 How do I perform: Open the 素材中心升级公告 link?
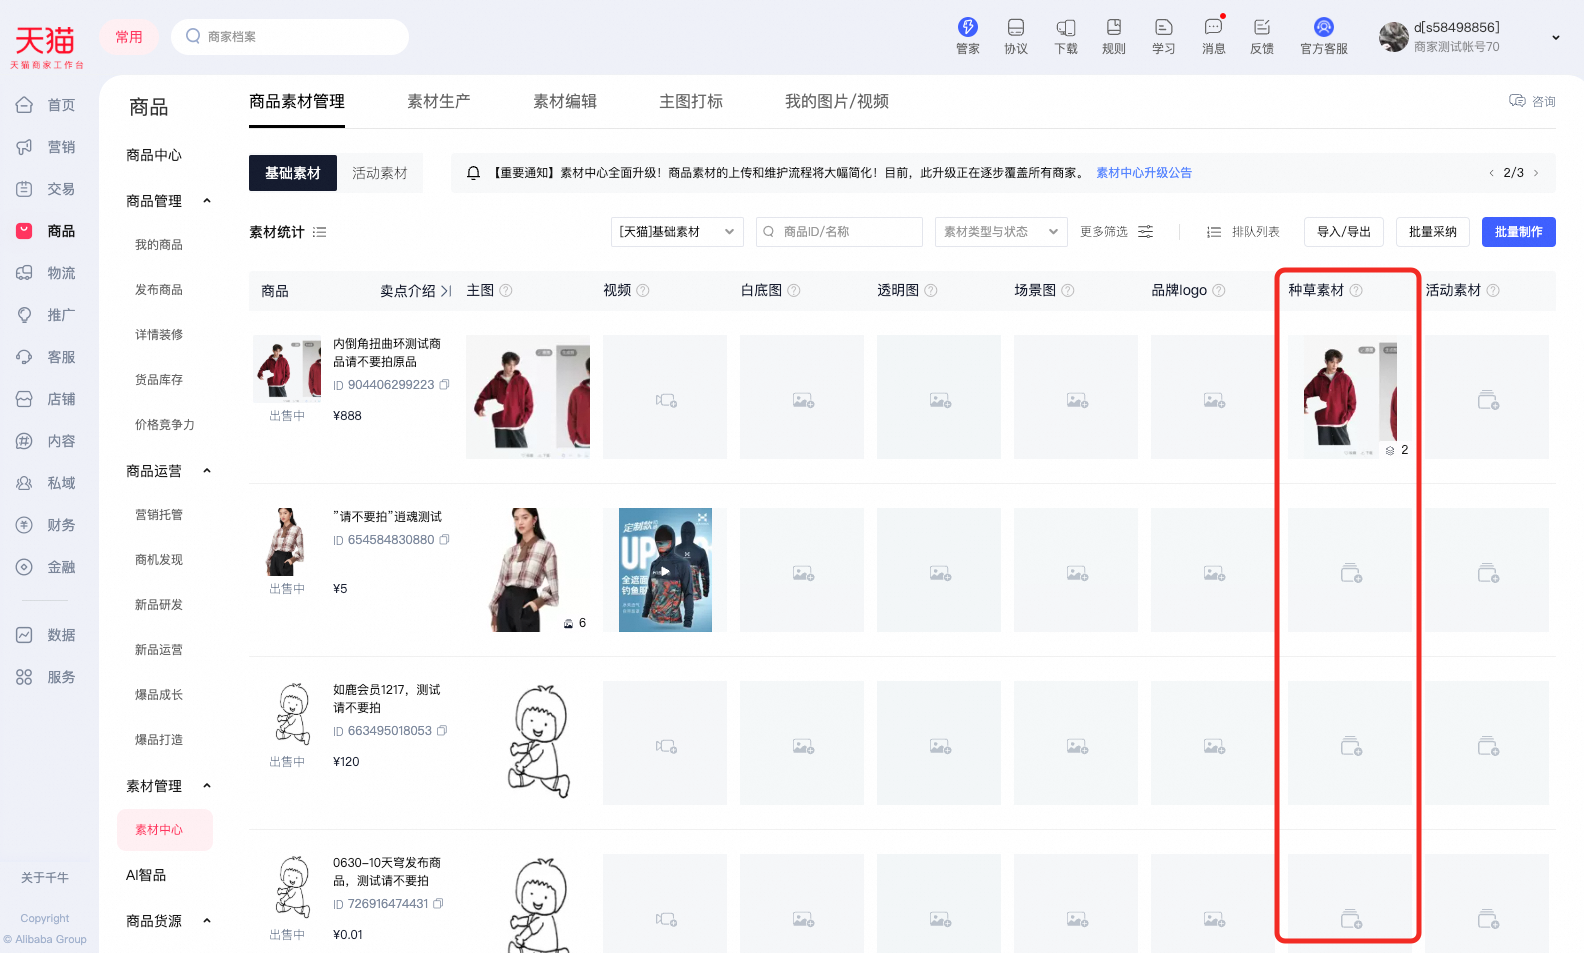click(1144, 173)
